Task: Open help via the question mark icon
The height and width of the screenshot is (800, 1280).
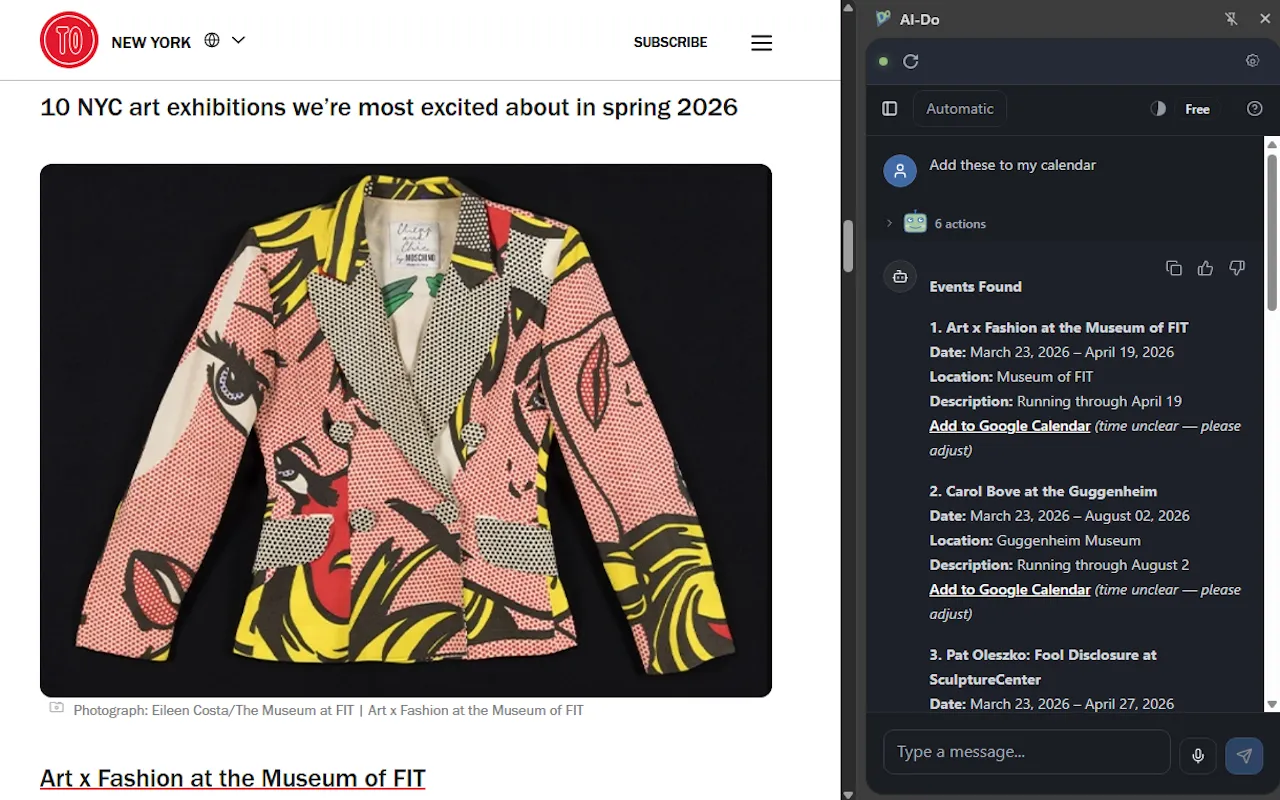Action: coord(1254,108)
